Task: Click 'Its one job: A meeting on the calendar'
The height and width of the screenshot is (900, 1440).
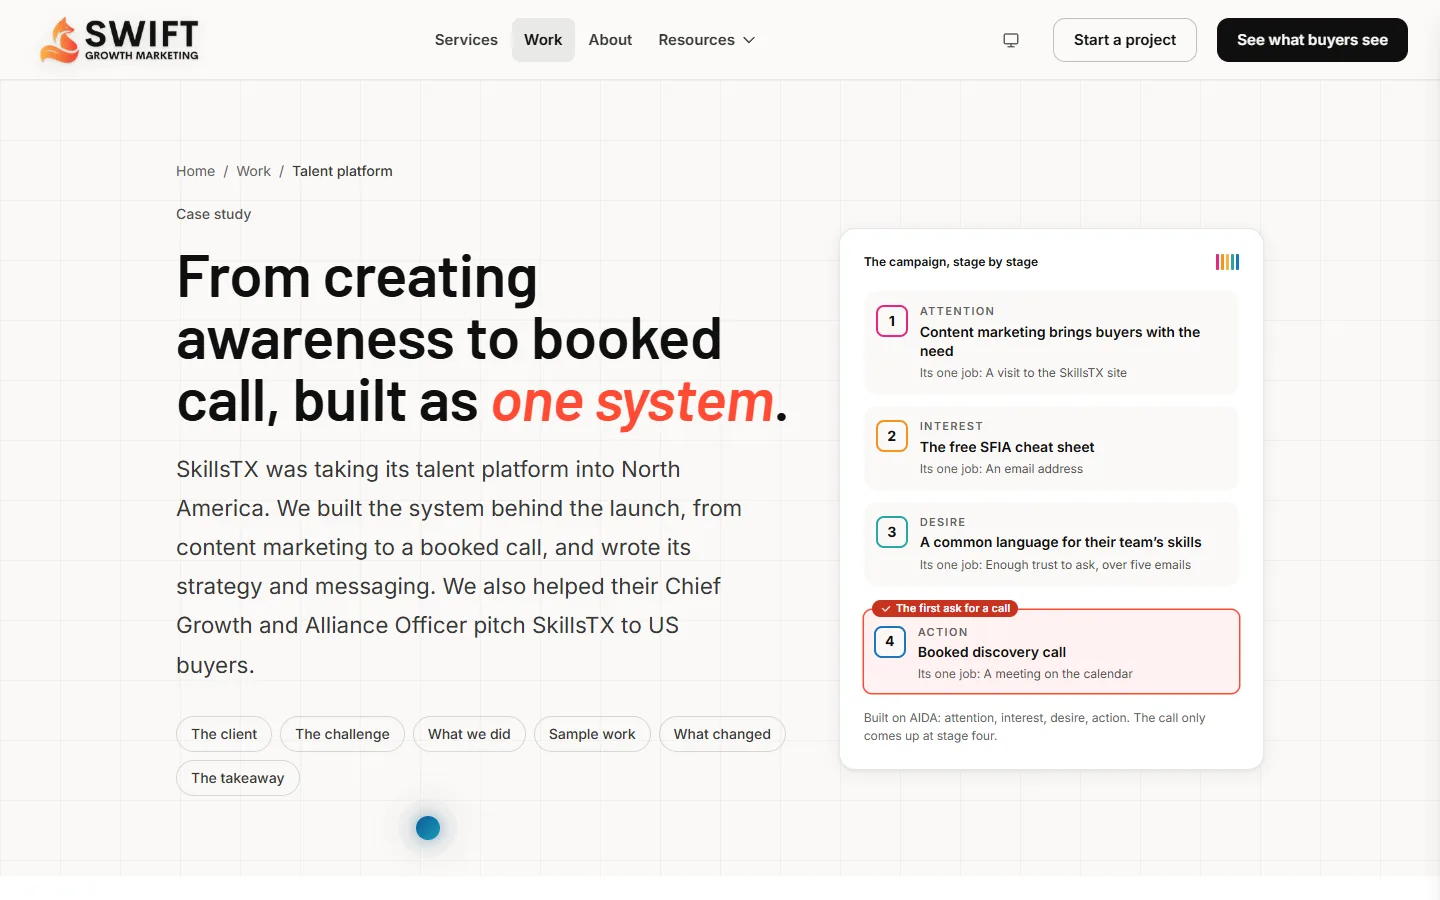Action: (x=1025, y=674)
